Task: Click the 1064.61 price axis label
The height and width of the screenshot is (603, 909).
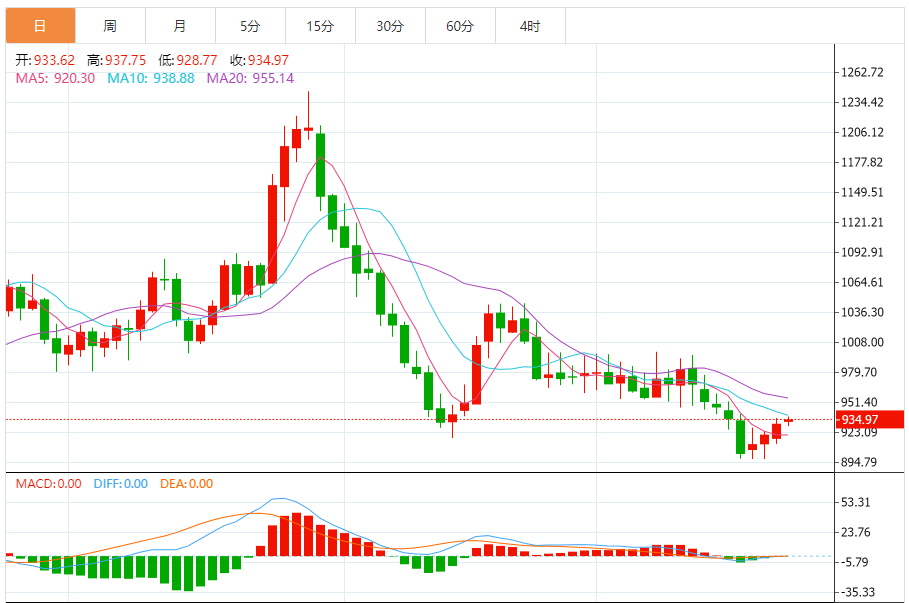Action: click(x=862, y=282)
